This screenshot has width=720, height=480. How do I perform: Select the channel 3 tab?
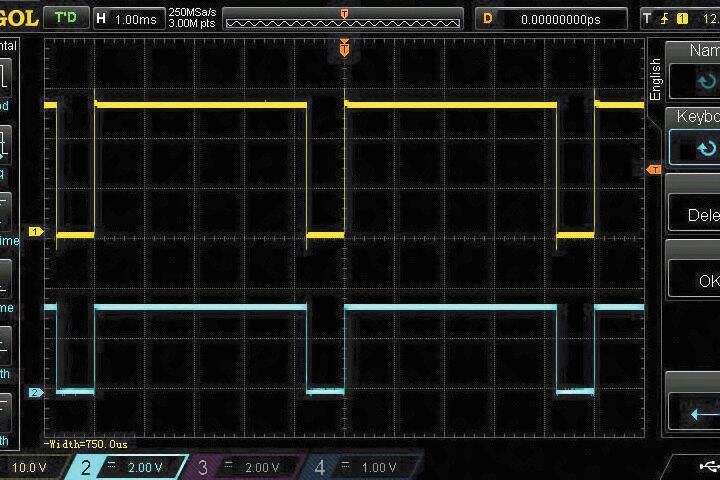point(247,467)
